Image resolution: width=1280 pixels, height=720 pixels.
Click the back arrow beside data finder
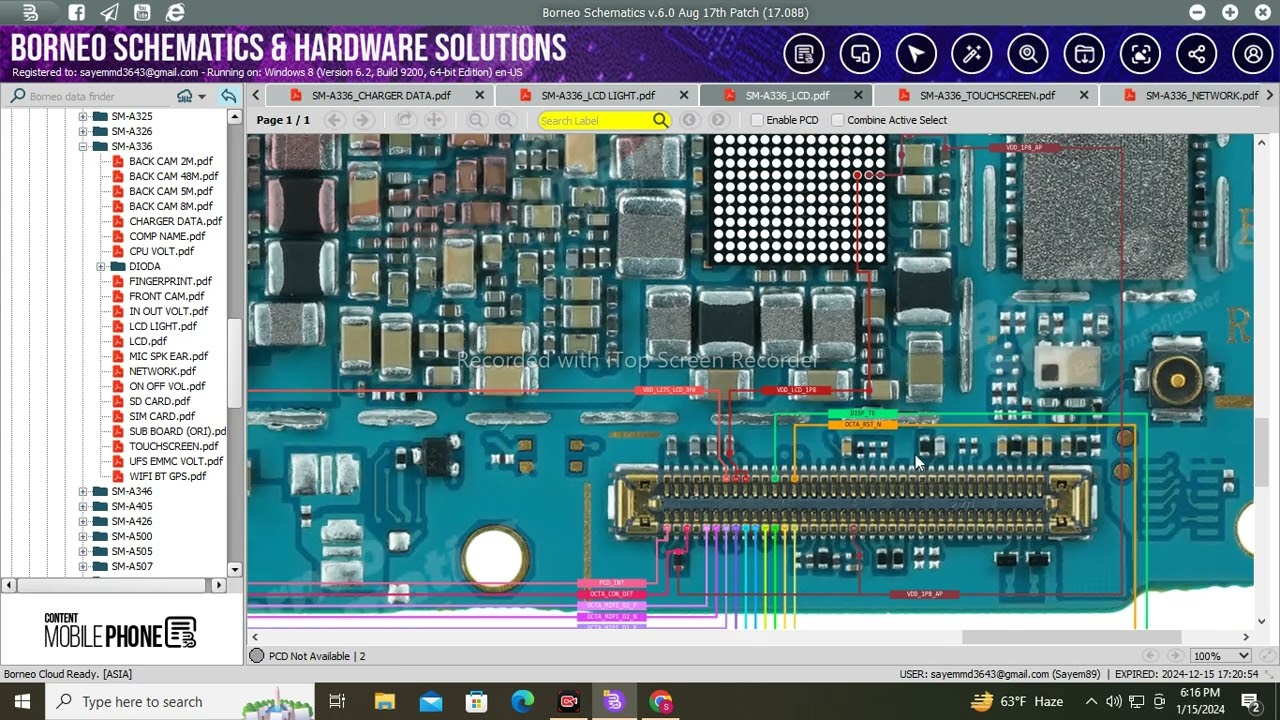click(229, 96)
